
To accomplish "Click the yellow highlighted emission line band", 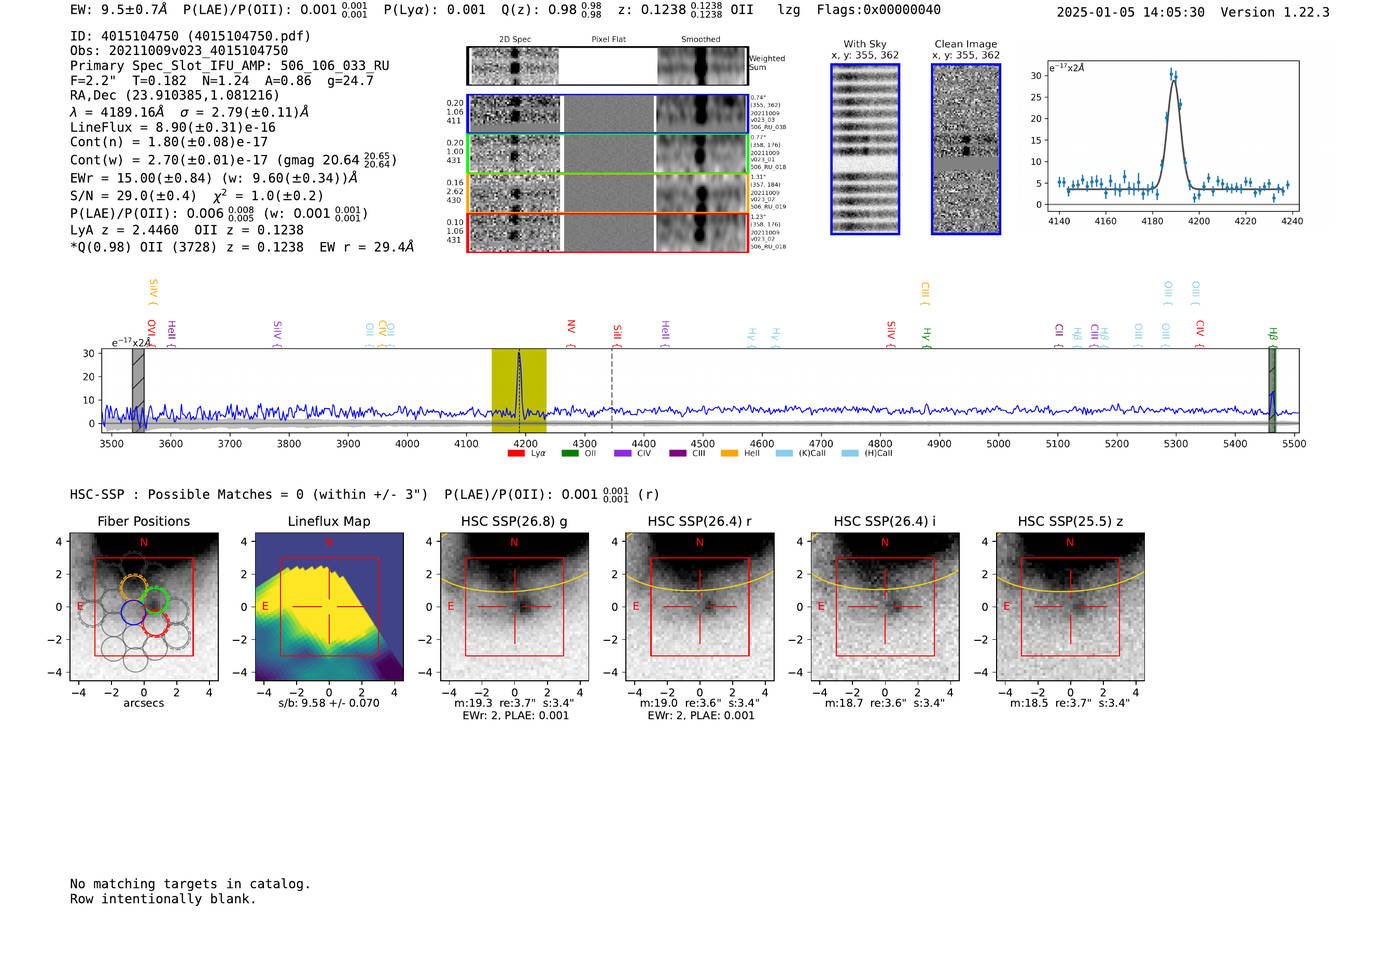I will 518,390.
